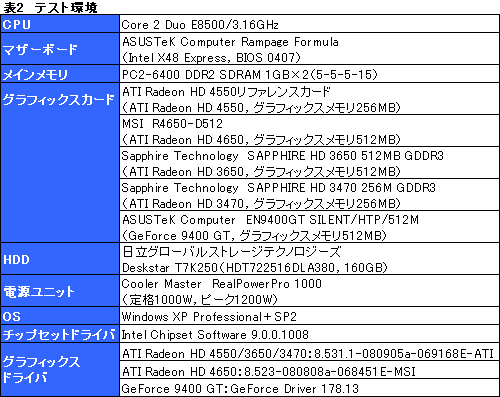Select ATI Radeon HD 4550リファレンスカード line
The image size is (500, 397).
tap(226, 92)
